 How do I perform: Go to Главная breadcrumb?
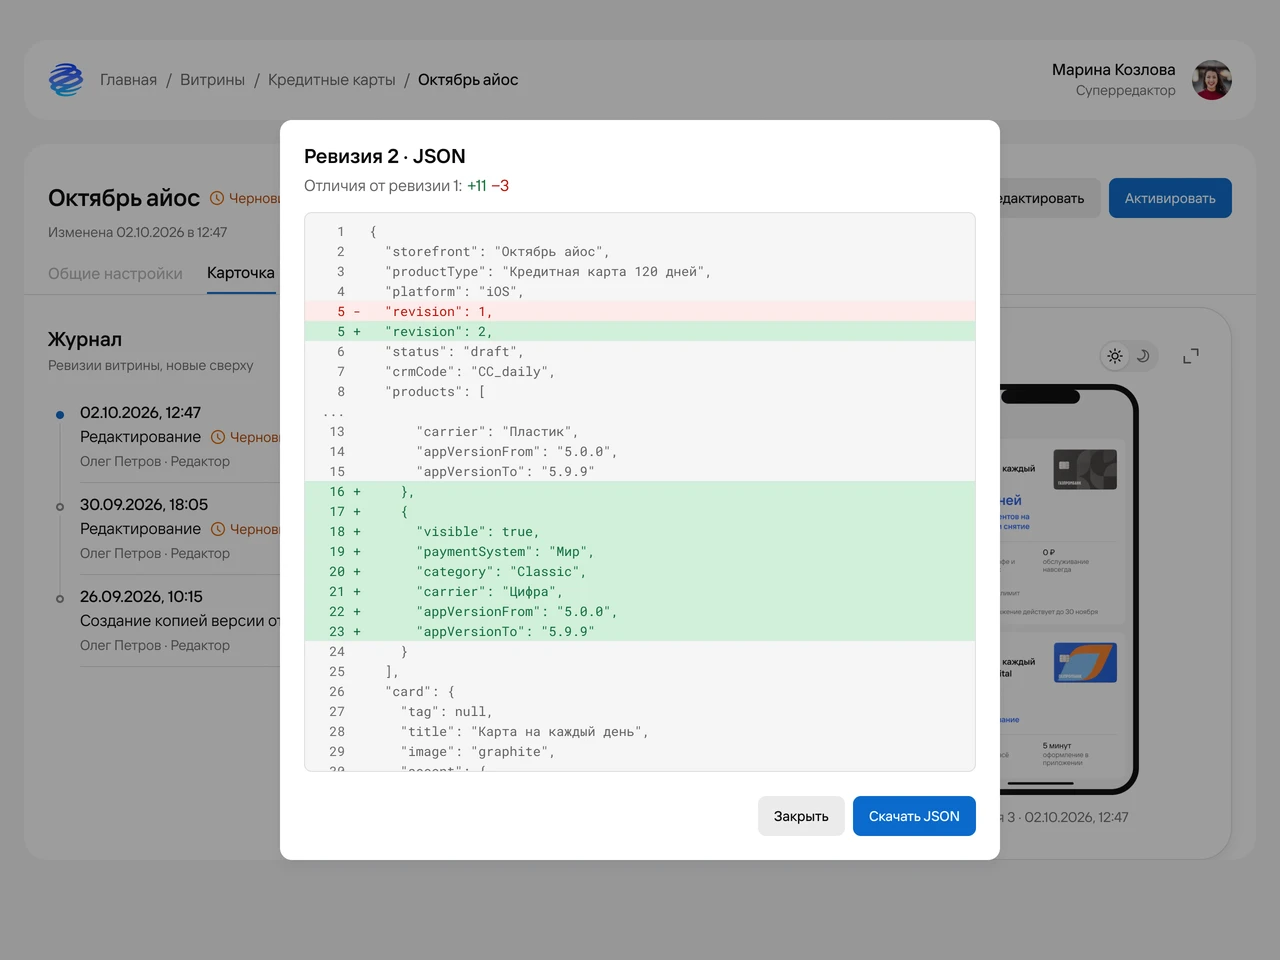click(x=128, y=80)
